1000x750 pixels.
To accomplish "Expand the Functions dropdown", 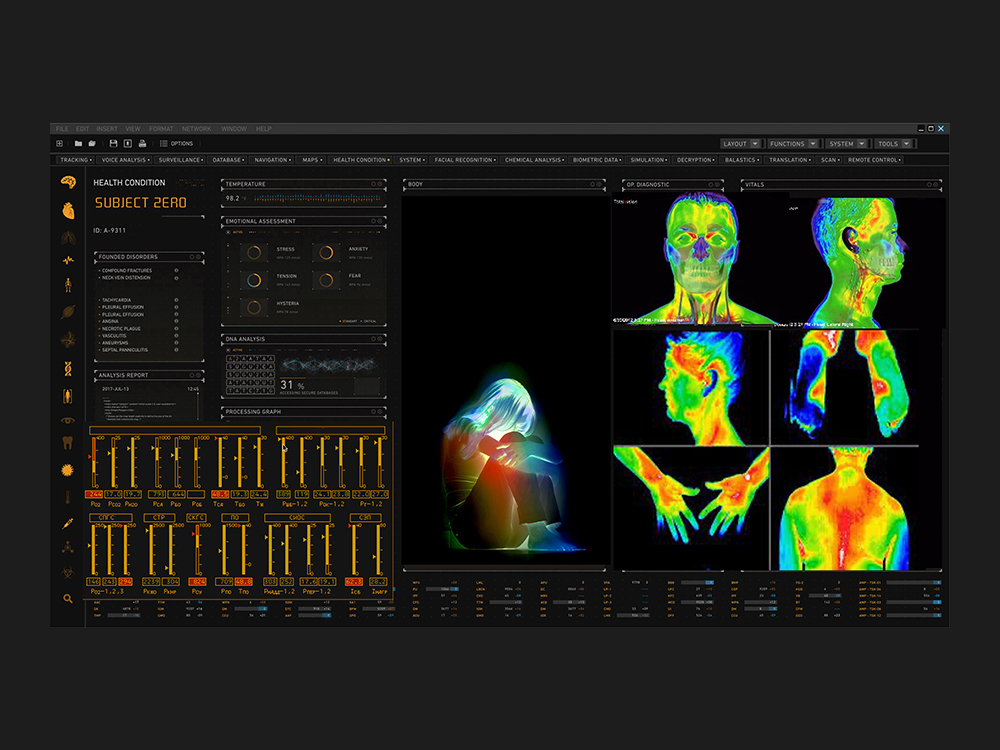I will 794,144.
